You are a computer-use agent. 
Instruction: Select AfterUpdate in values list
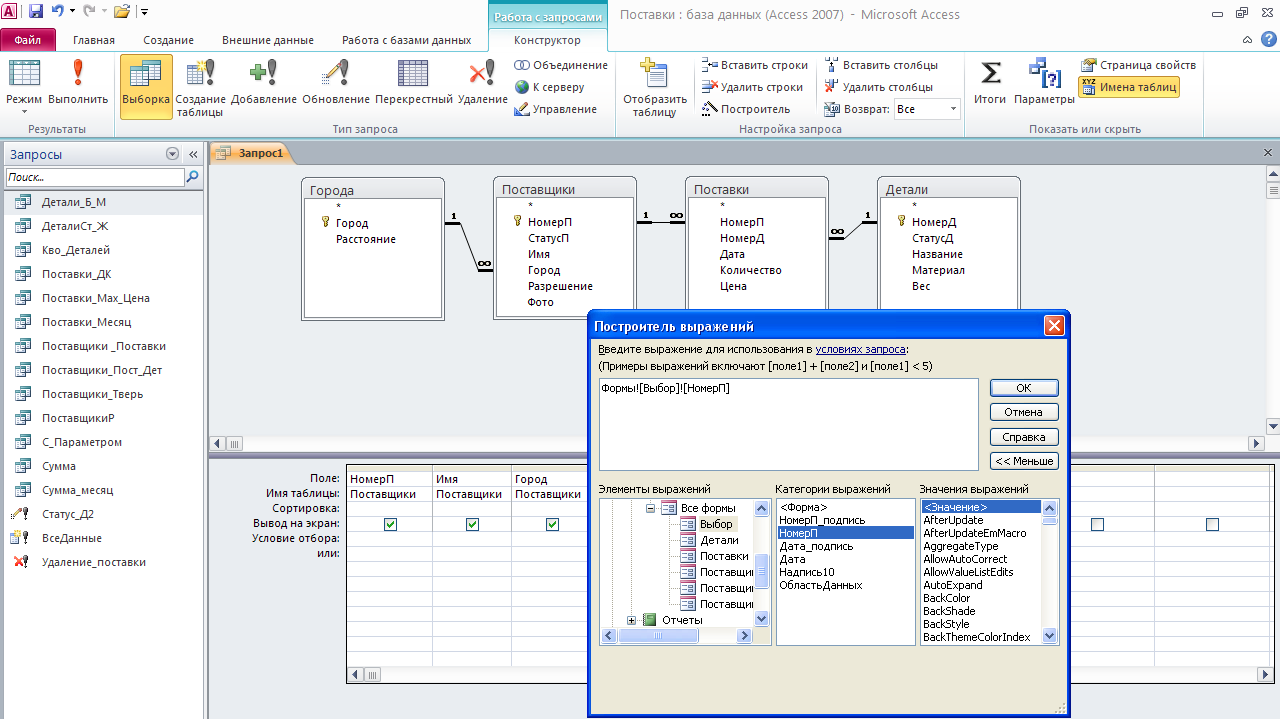tap(953, 520)
